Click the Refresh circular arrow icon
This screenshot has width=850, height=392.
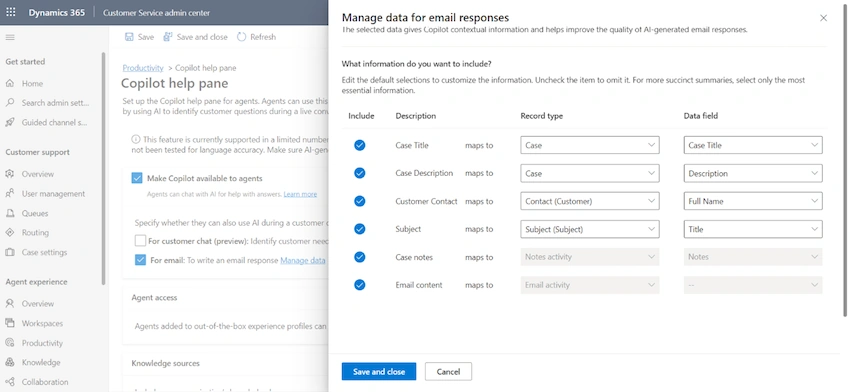[241, 37]
